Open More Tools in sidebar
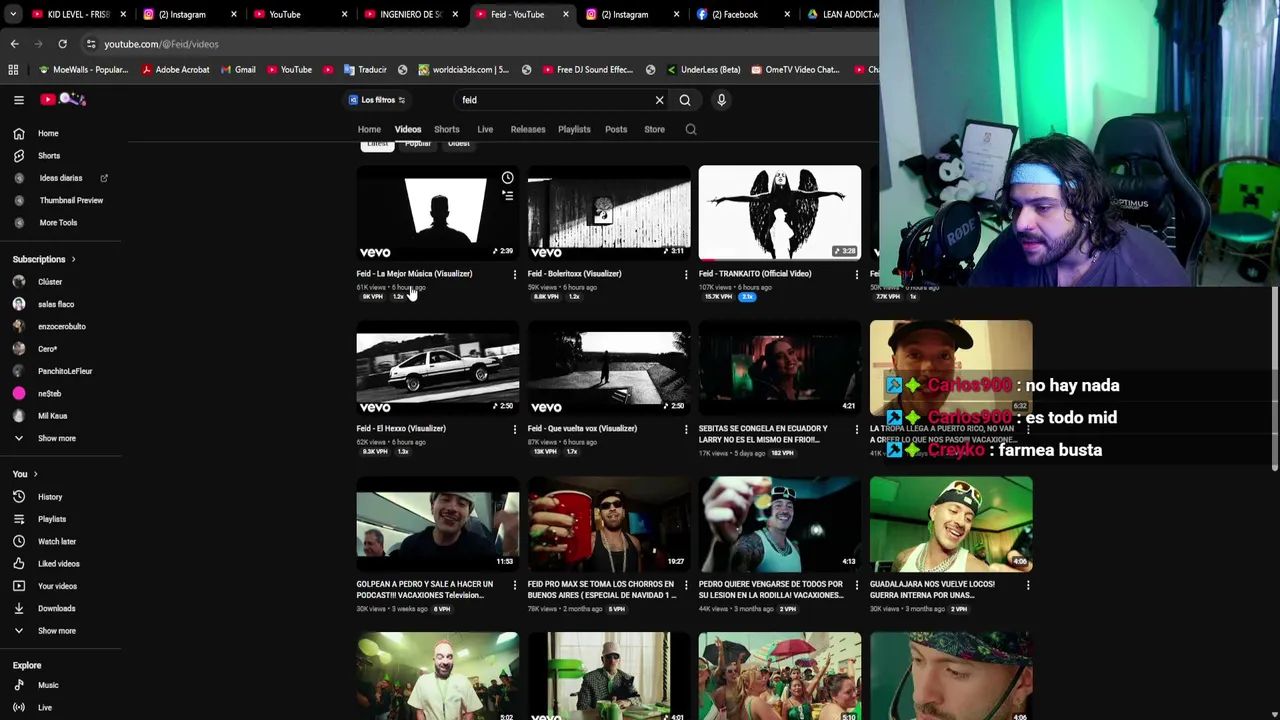 click(x=60, y=222)
